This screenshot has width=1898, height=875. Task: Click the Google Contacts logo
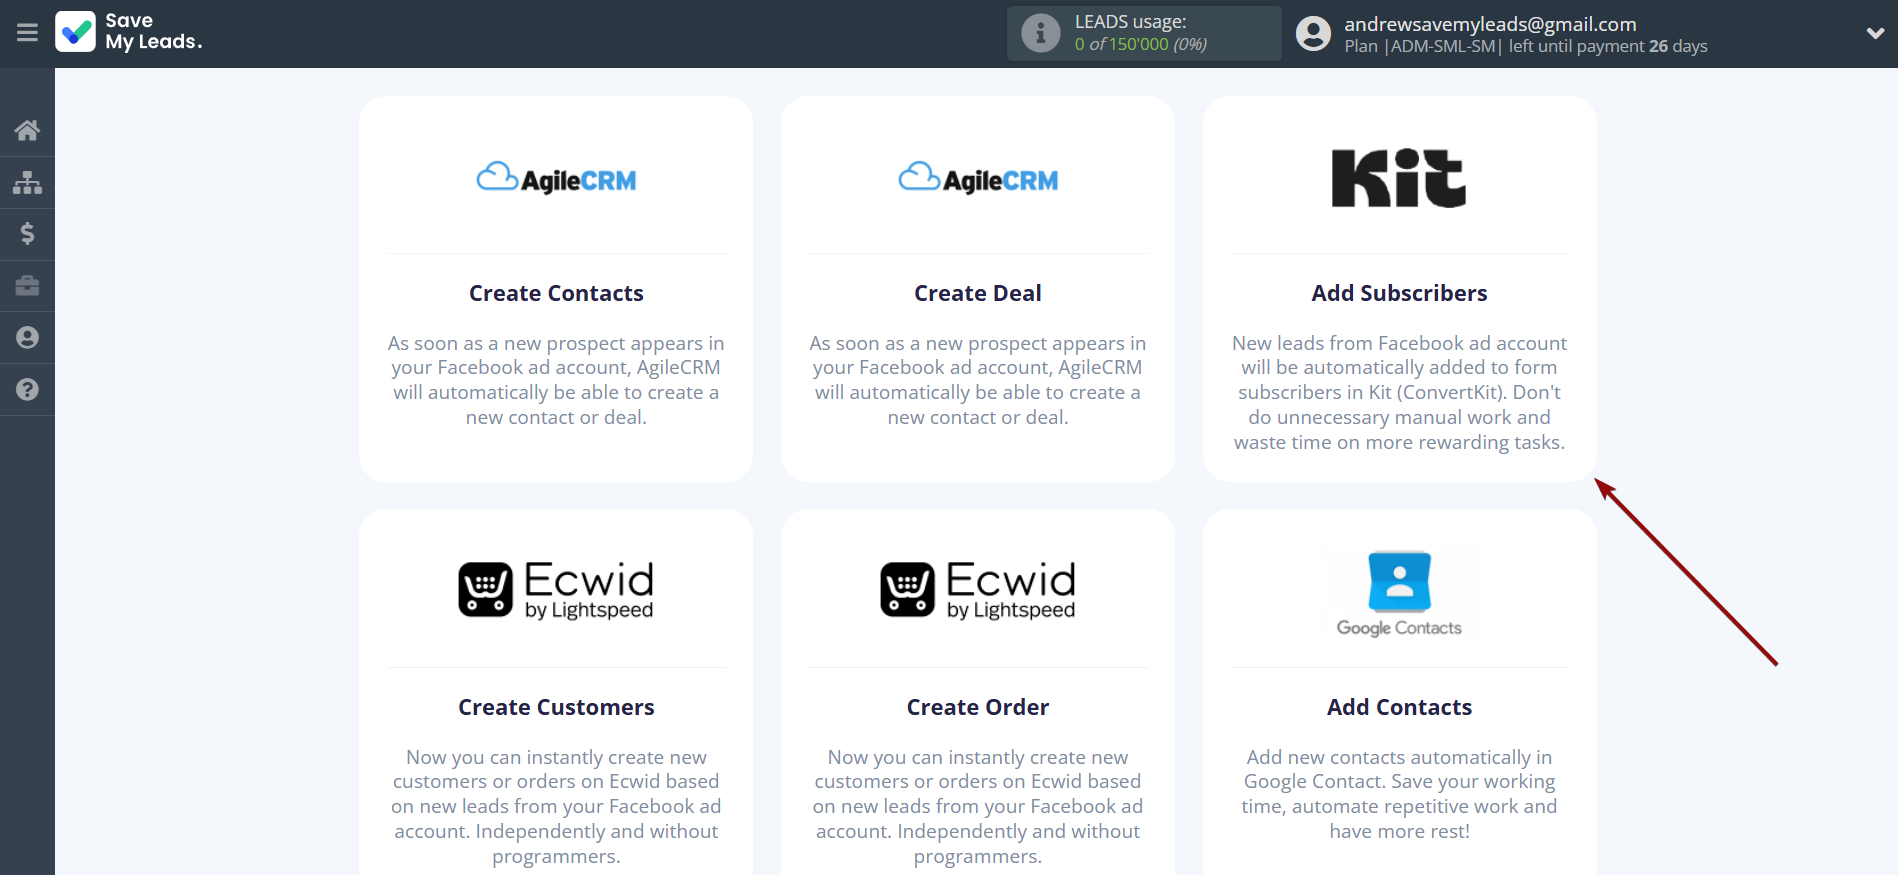coord(1399,594)
